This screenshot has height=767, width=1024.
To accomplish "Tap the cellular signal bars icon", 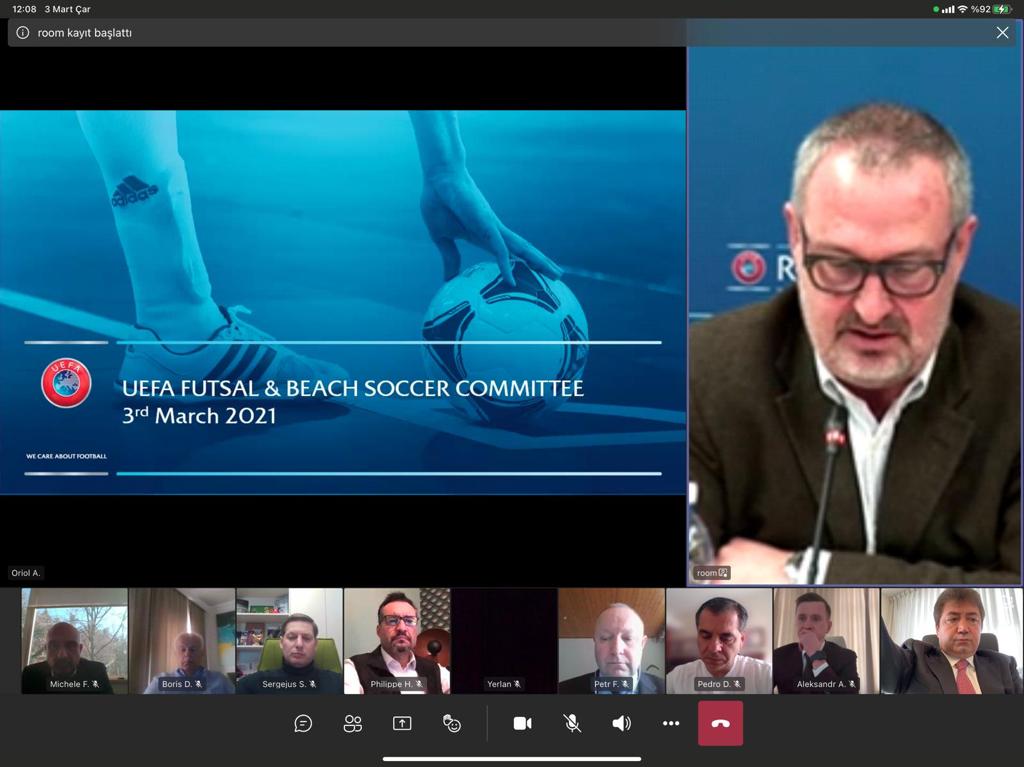I will (x=948, y=9).
